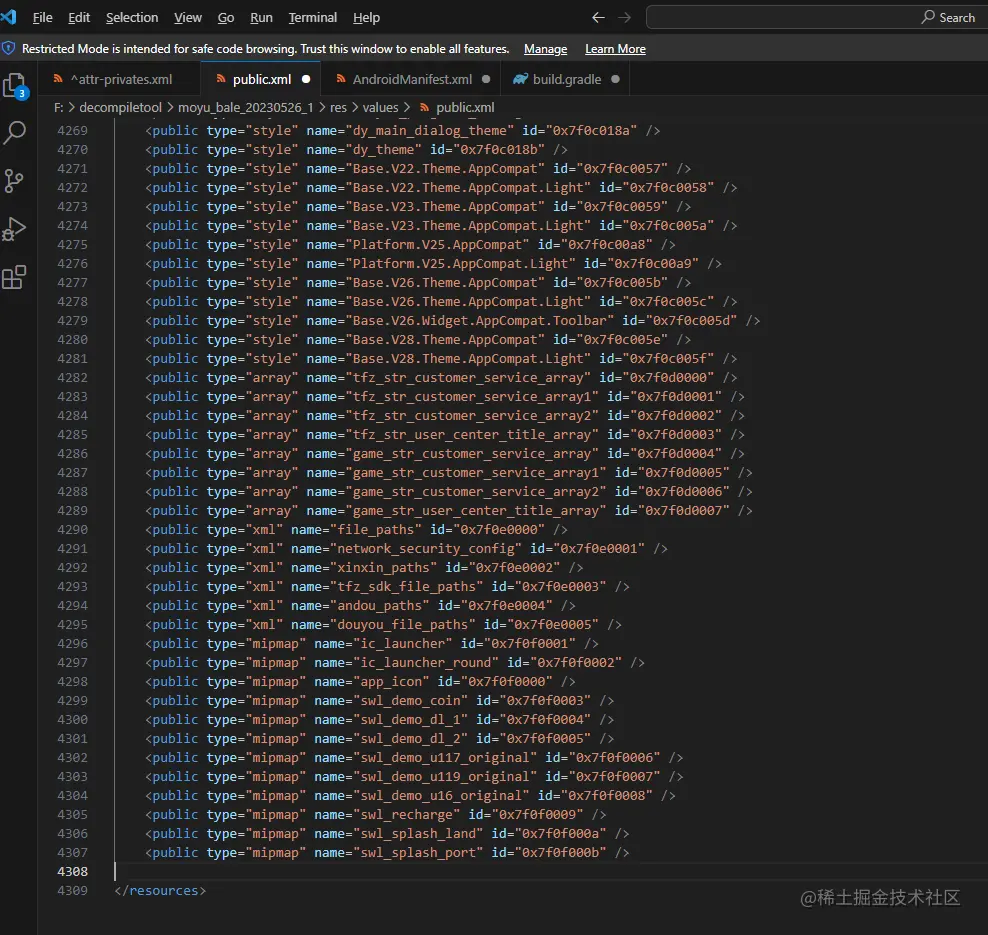Open the Explorer view in the activity bar

point(15,85)
